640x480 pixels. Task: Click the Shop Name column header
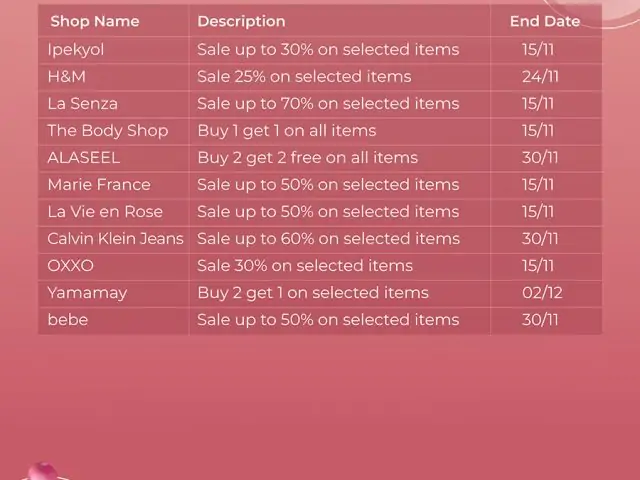[95, 21]
